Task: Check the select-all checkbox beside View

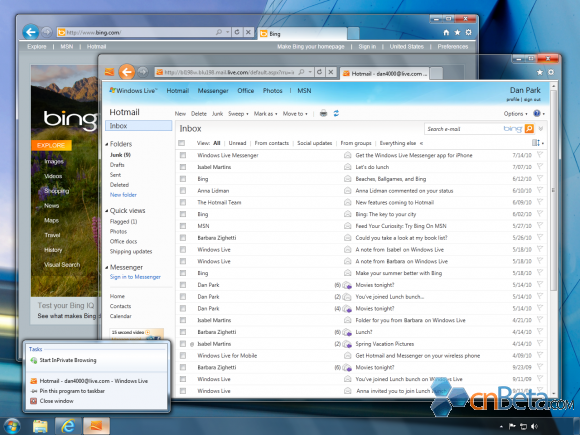Action: (181, 143)
